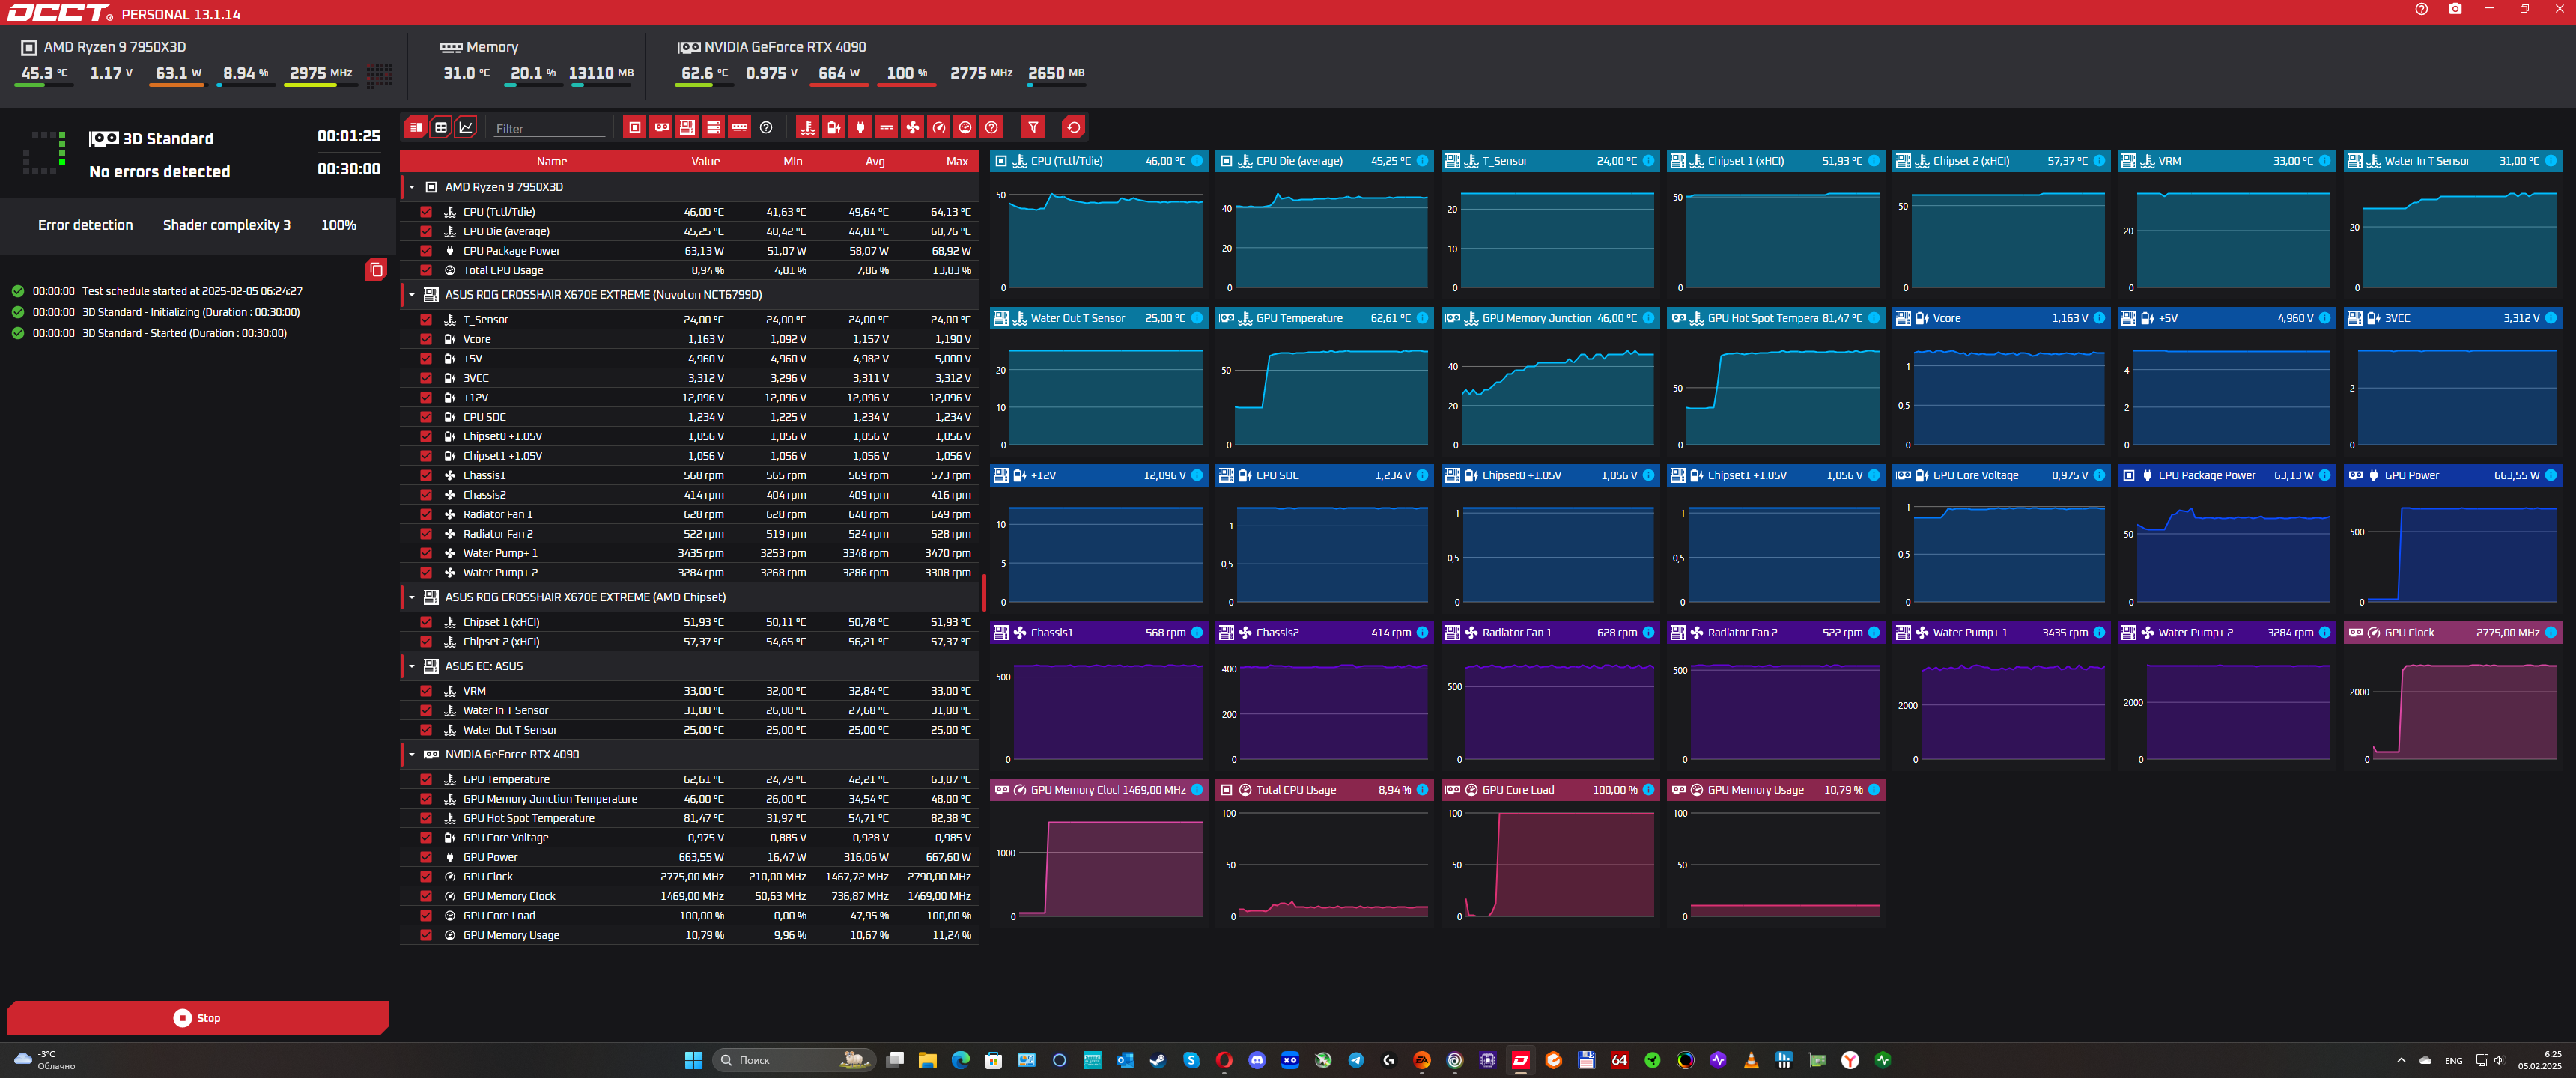Uncheck the Water Pump+ 1 checkbox

point(426,553)
